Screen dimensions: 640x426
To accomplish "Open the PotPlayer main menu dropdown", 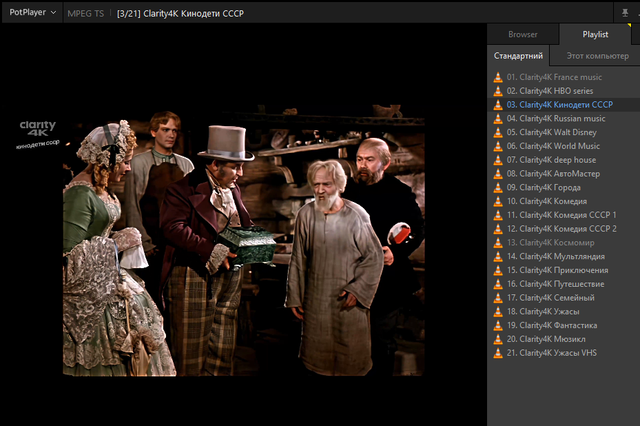I will click(x=32, y=13).
